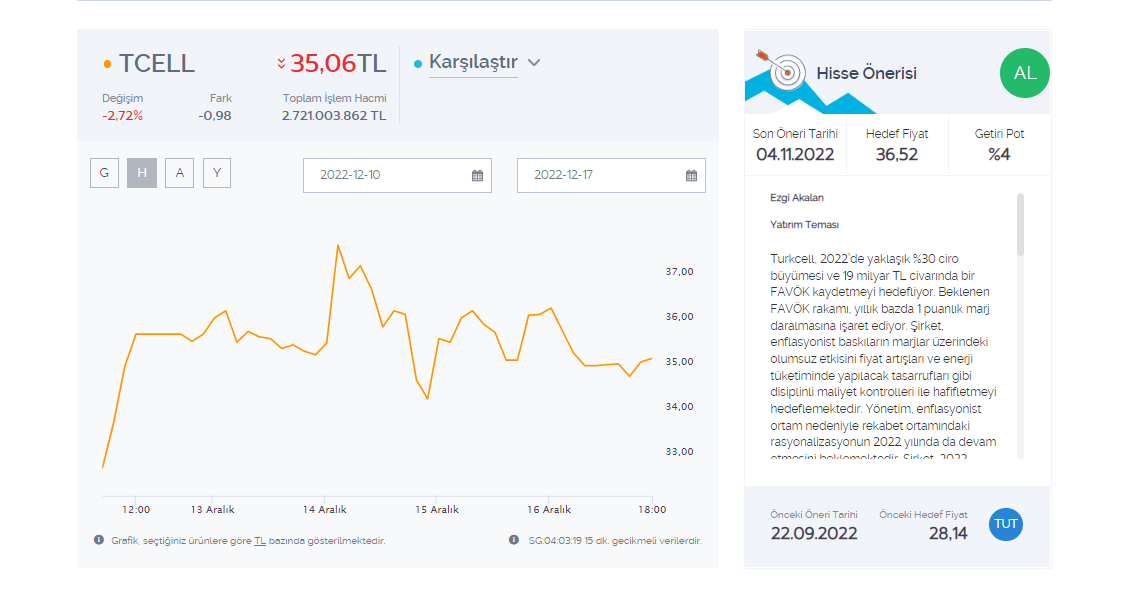The width and height of the screenshot is (1128, 596).
Task: Click the 35,06TL price value
Action: click(x=338, y=63)
